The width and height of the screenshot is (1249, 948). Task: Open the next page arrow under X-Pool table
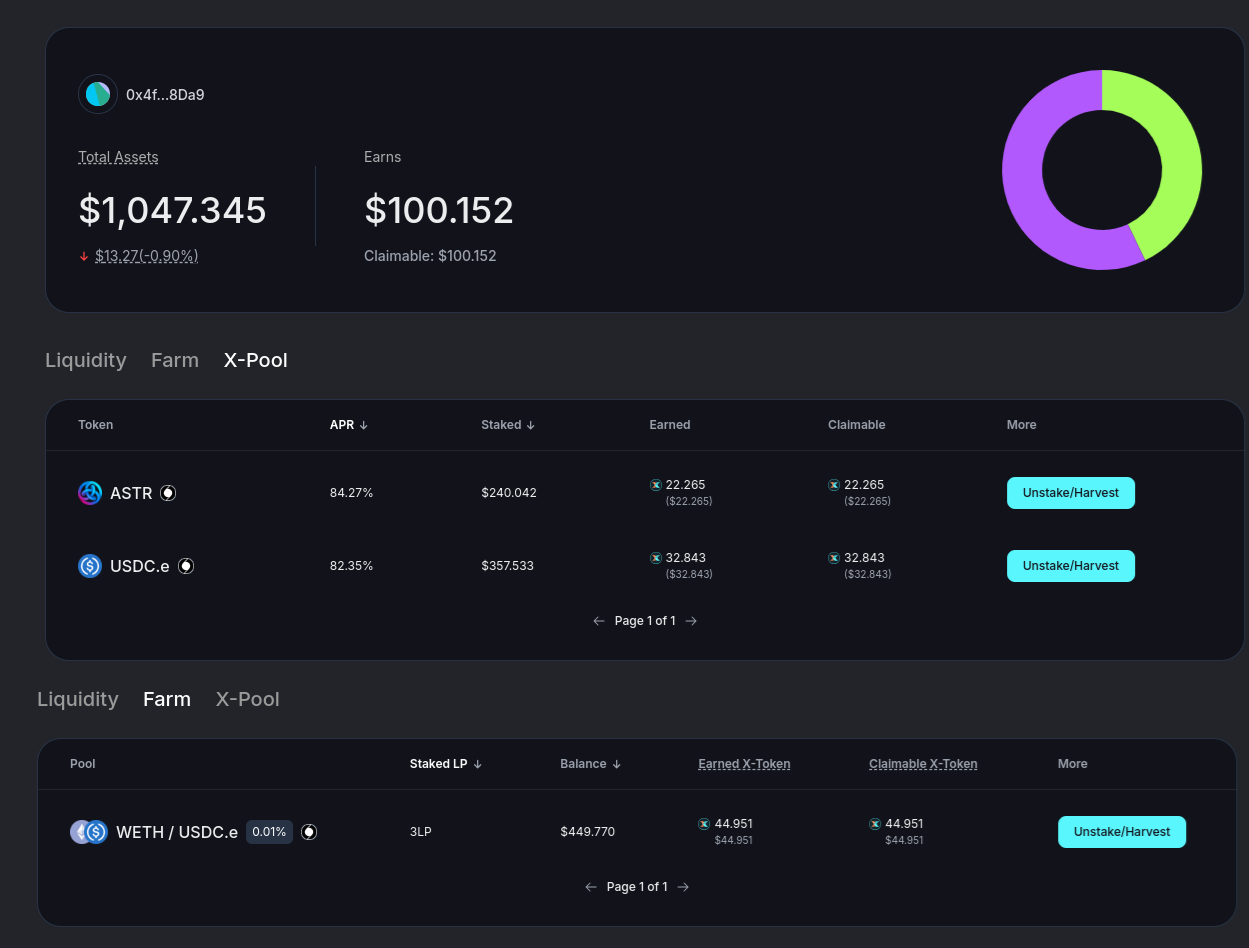[x=693, y=620]
